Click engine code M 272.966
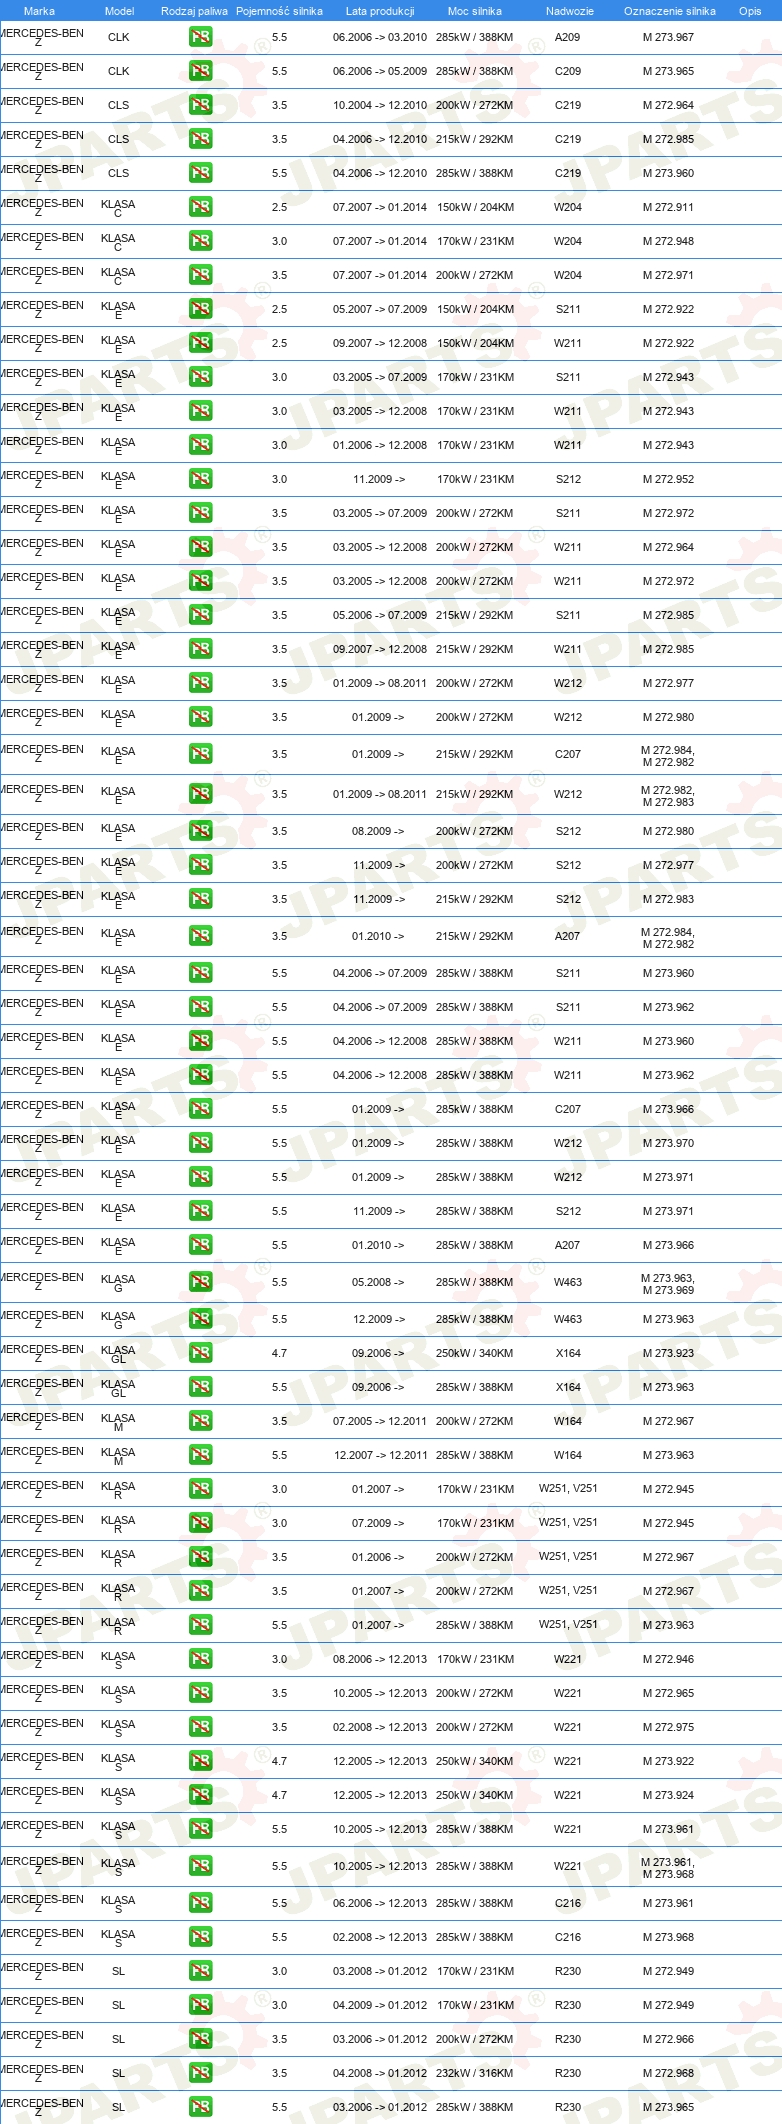782x2124 pixels. click(668, 2039)
